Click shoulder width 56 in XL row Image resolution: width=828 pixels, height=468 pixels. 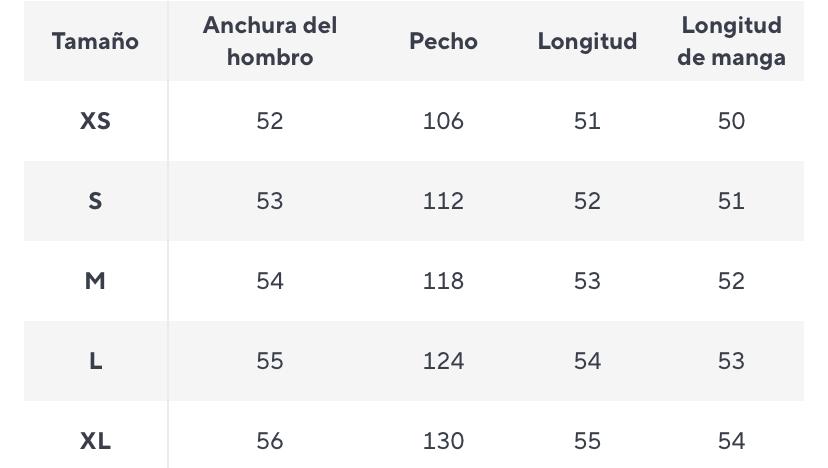tap(270, 441)
